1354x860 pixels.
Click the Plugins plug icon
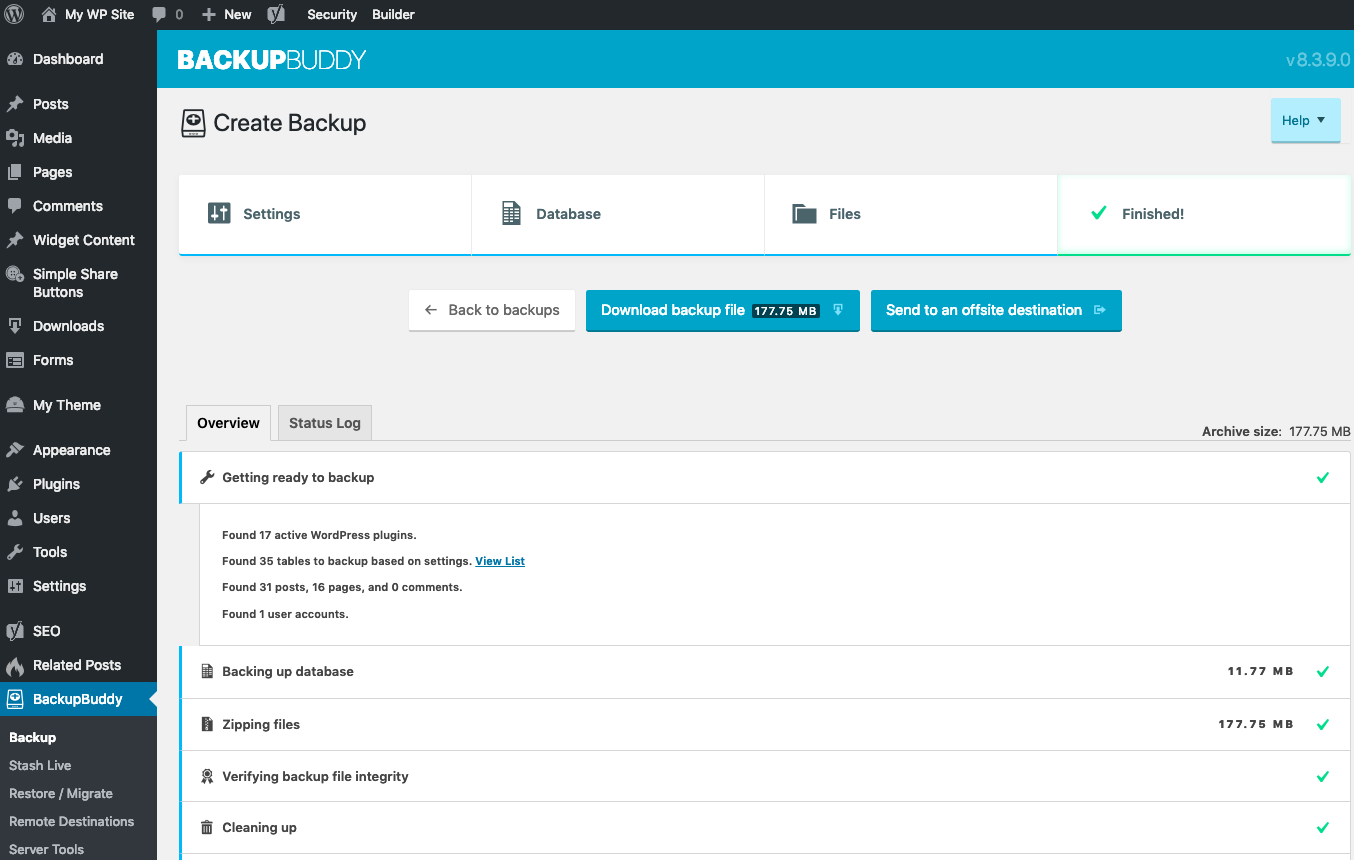(15, 484)
